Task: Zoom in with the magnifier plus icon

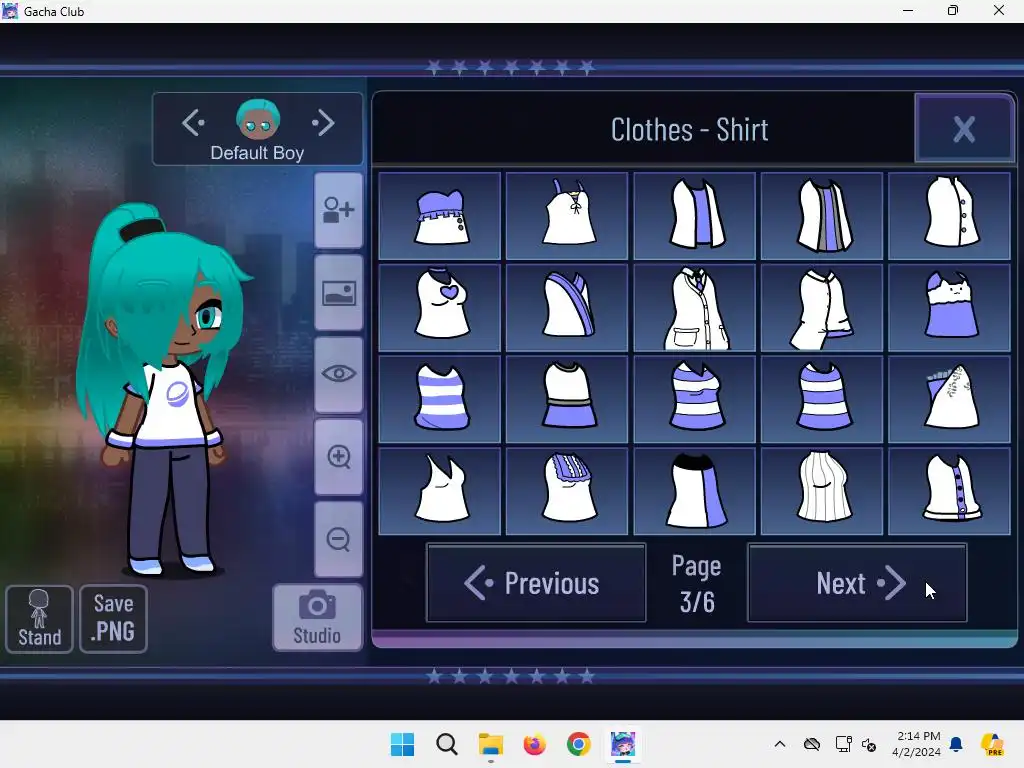Action: 338,456
